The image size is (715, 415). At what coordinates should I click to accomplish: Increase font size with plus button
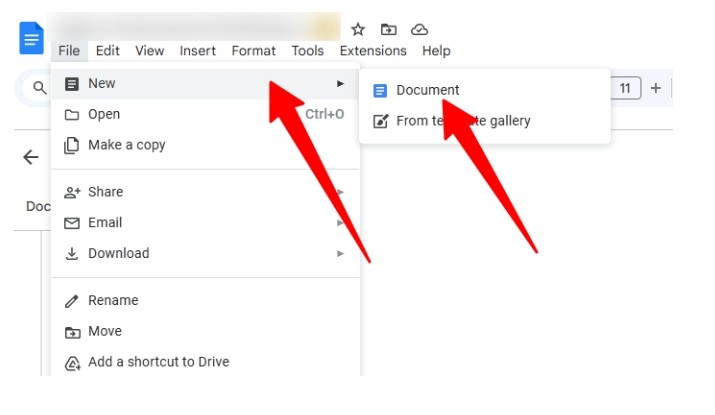[656, 88]
